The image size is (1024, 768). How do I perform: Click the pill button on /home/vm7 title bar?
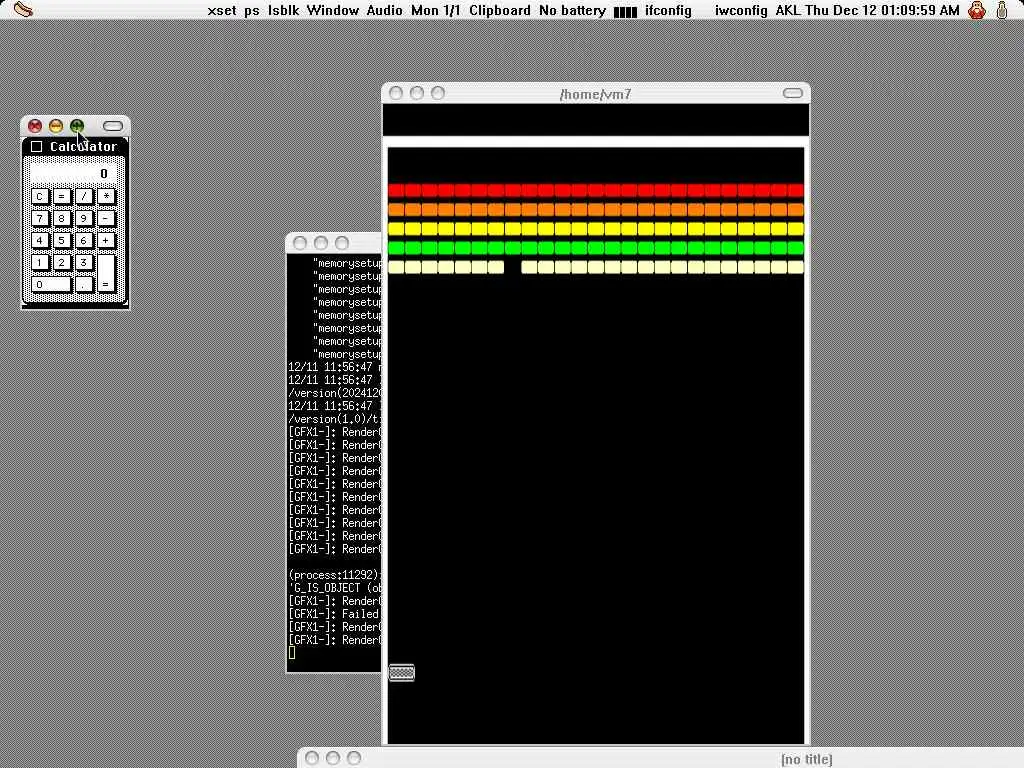tap(793, 93)
